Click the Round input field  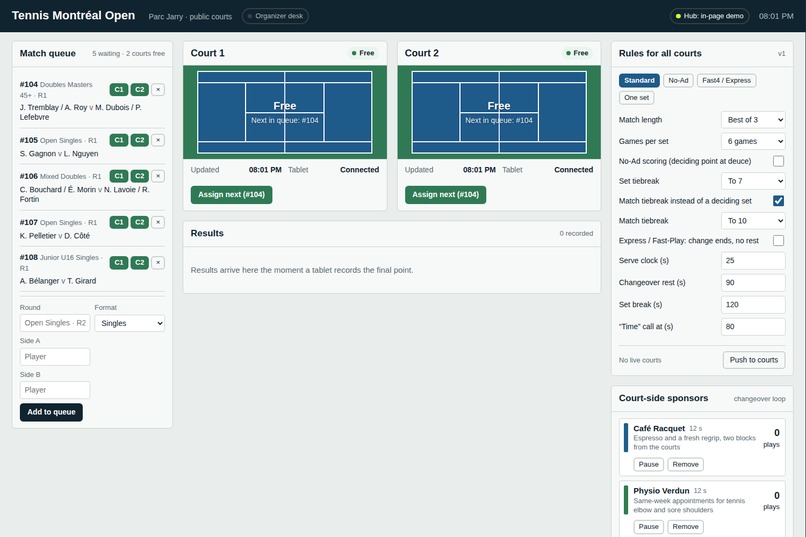(x=55, y=323)
